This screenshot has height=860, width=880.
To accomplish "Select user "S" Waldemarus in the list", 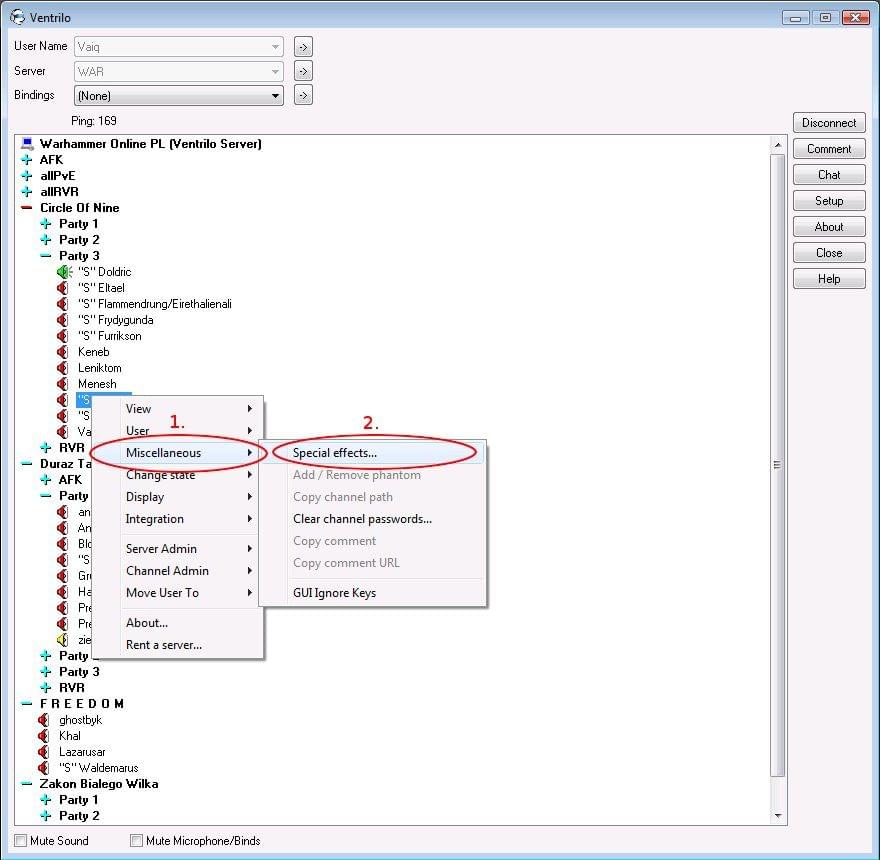I will tap(99, 768).
